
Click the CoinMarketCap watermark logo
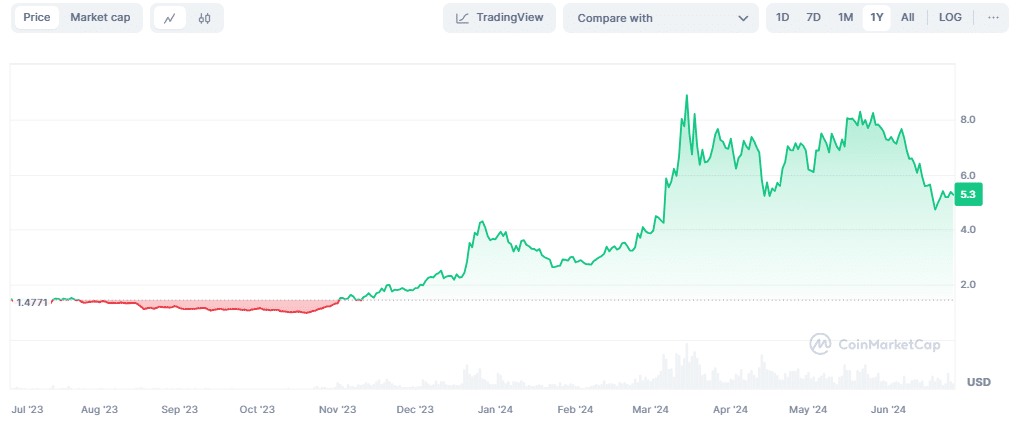tap(875, 344)
